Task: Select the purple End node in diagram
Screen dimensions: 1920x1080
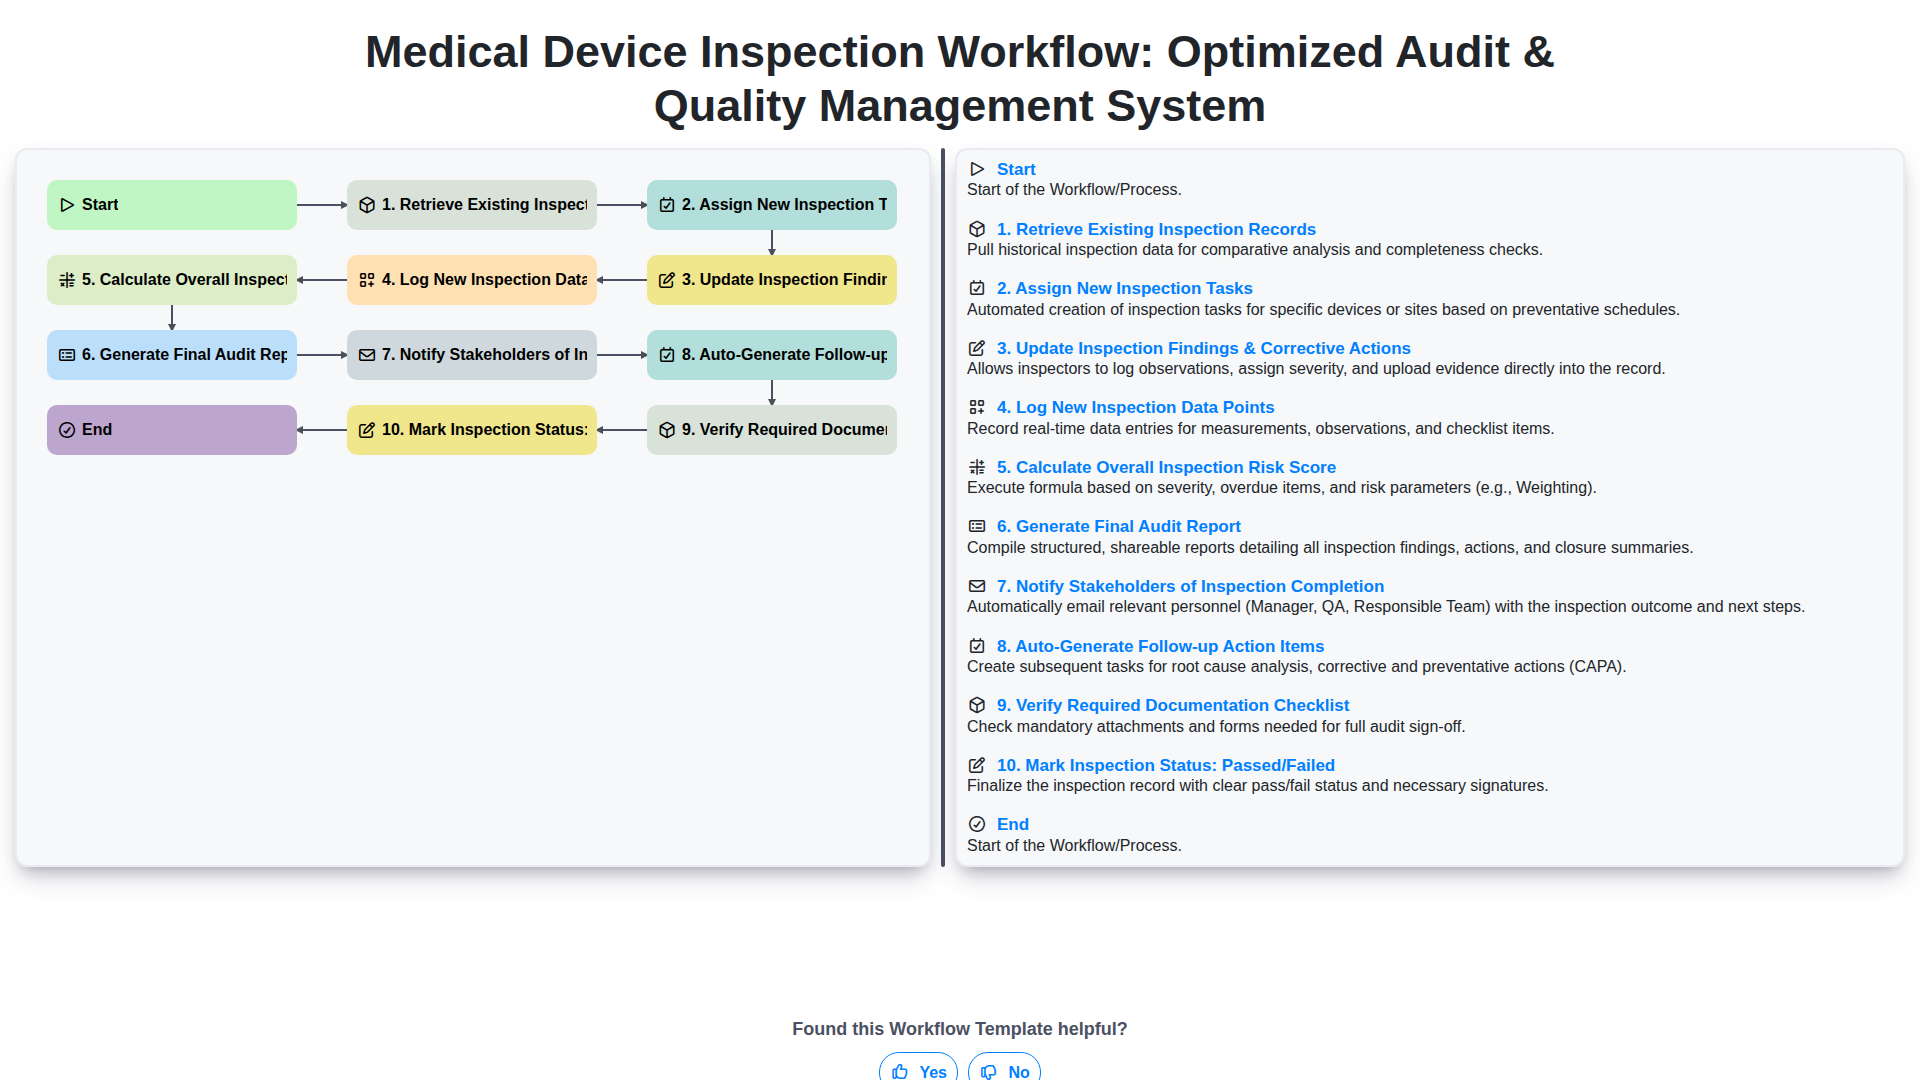Action: 172,430
